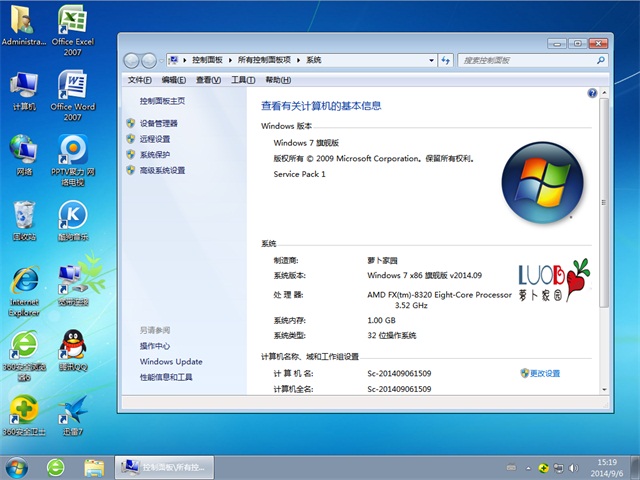Open the 计算机 desktop icon
This screenshot has width=640, height=480.
[x=24, y=91]
